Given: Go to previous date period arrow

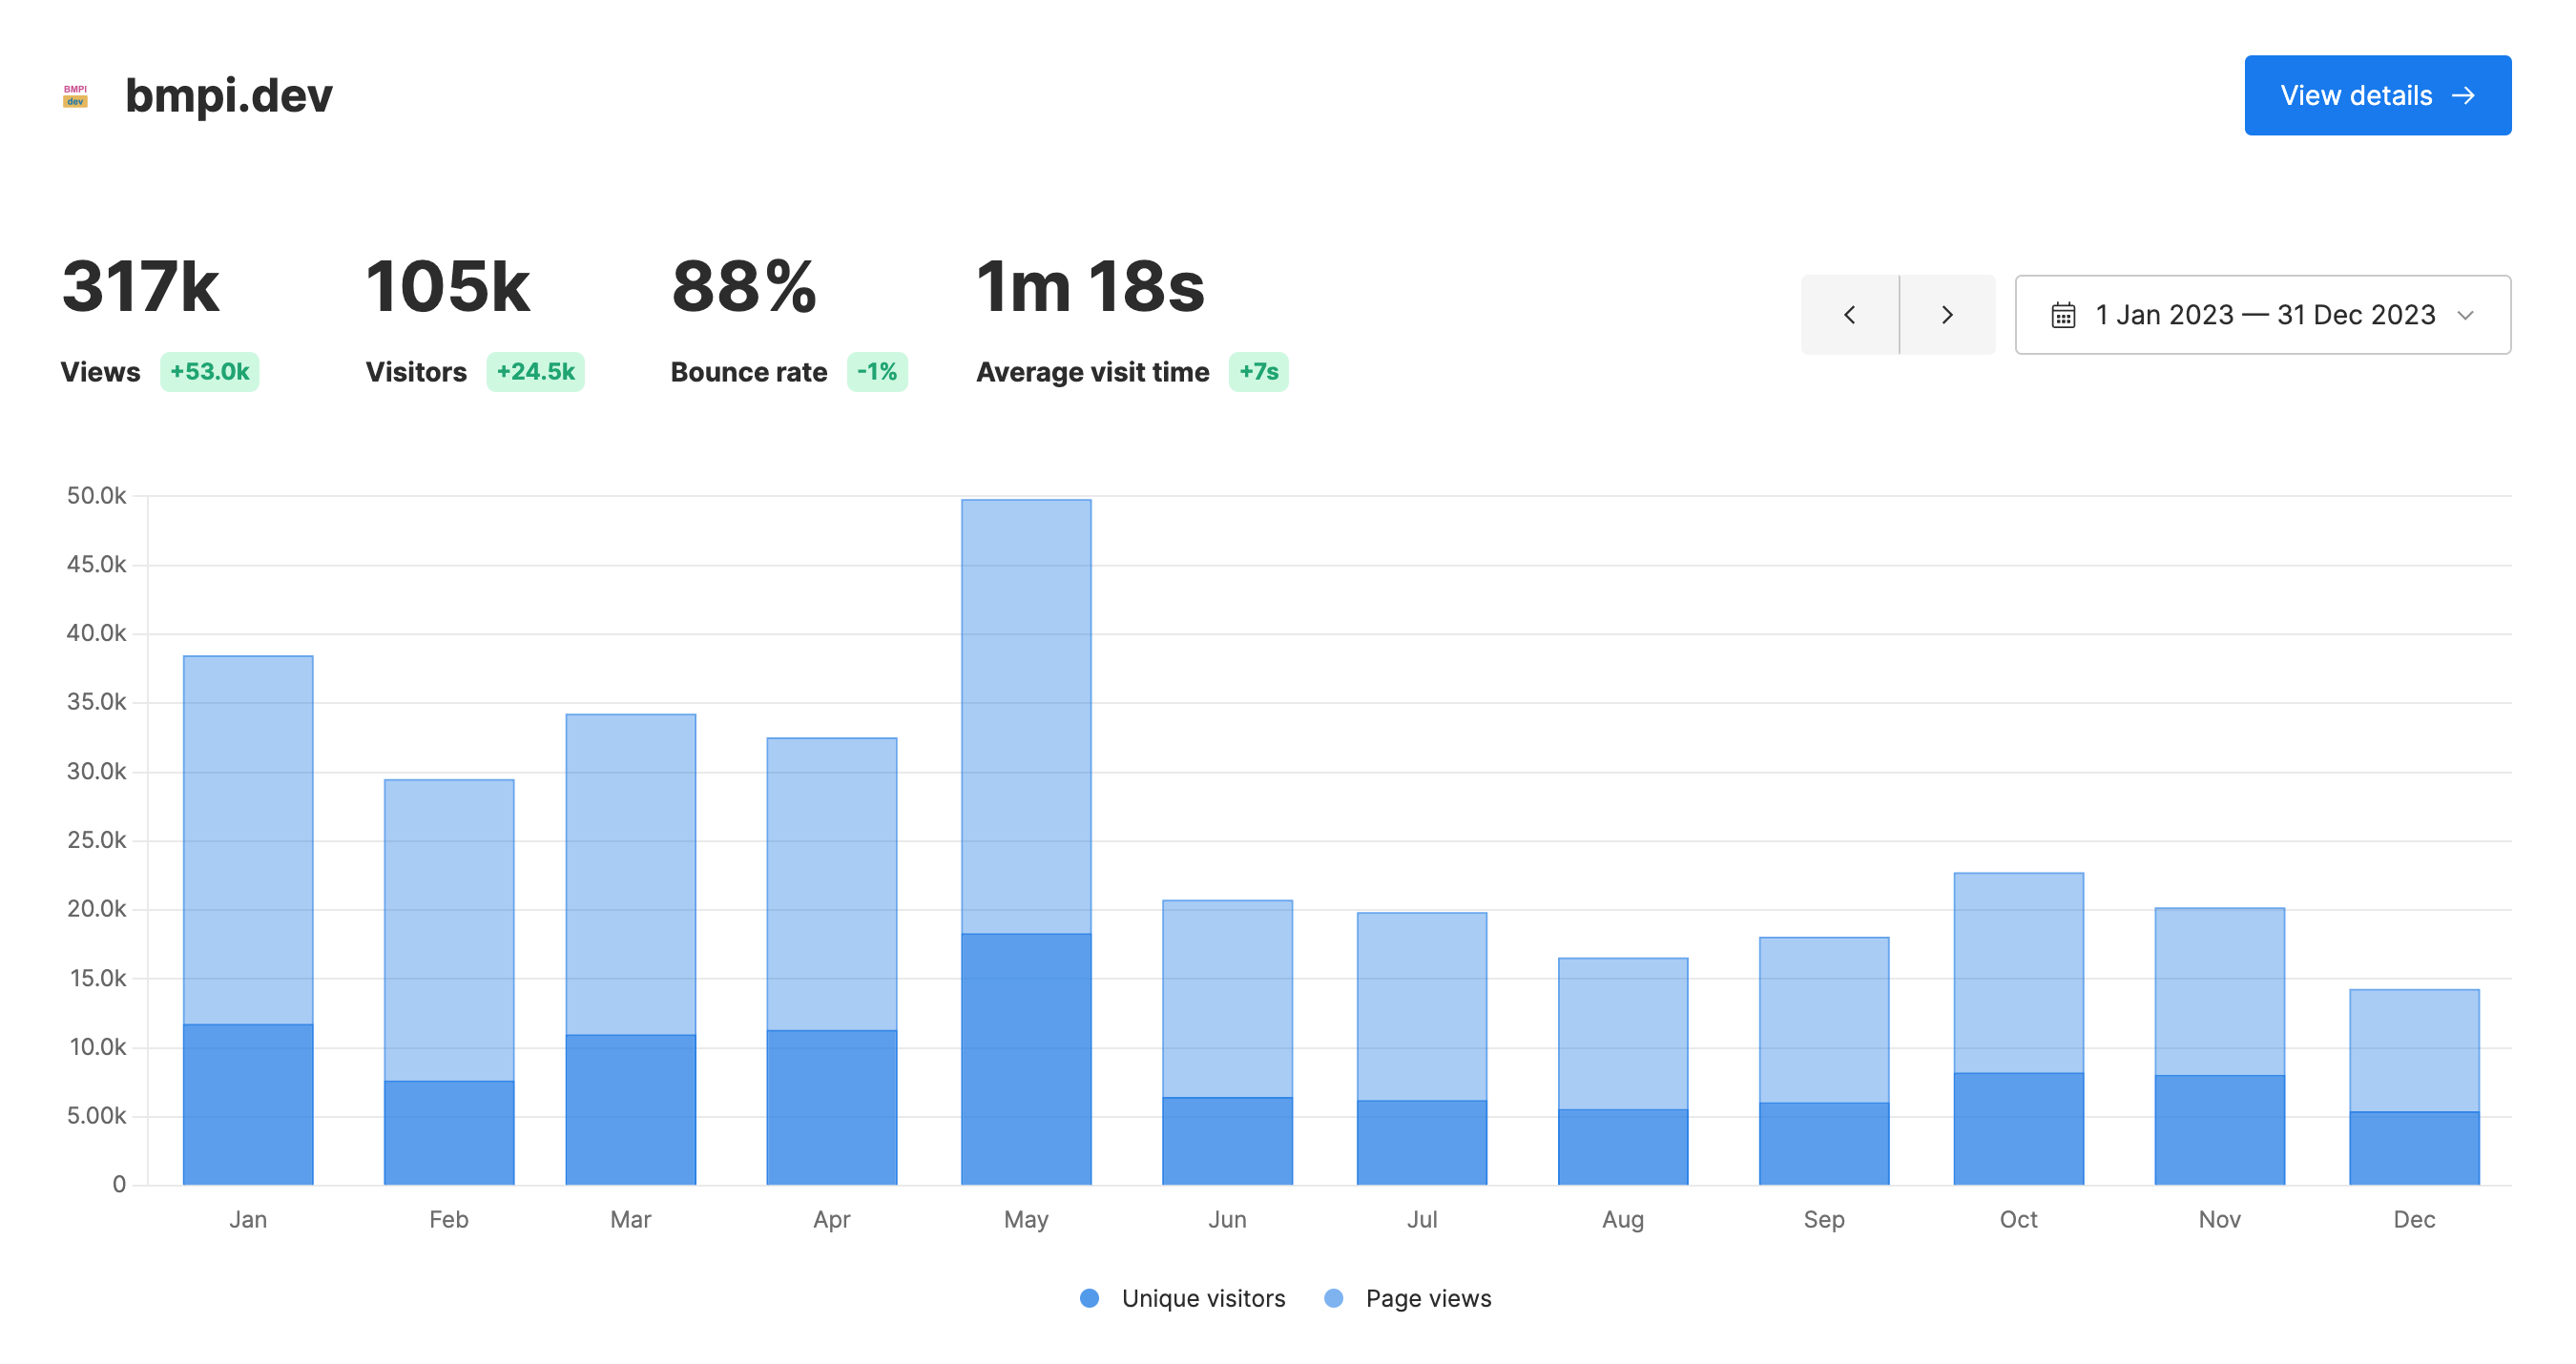Looking at the screenshot, I should [1849, 315].
